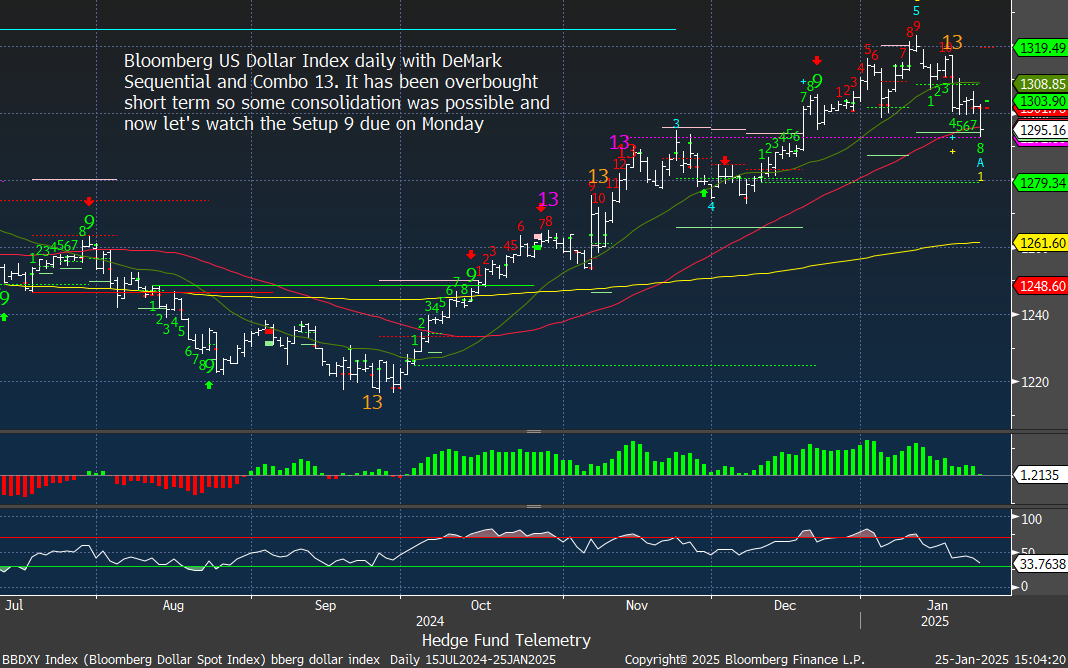Viewport: 1068px width, 668px height.
Task: Click the 1240 price axis tick
Action: [1034, 315]
